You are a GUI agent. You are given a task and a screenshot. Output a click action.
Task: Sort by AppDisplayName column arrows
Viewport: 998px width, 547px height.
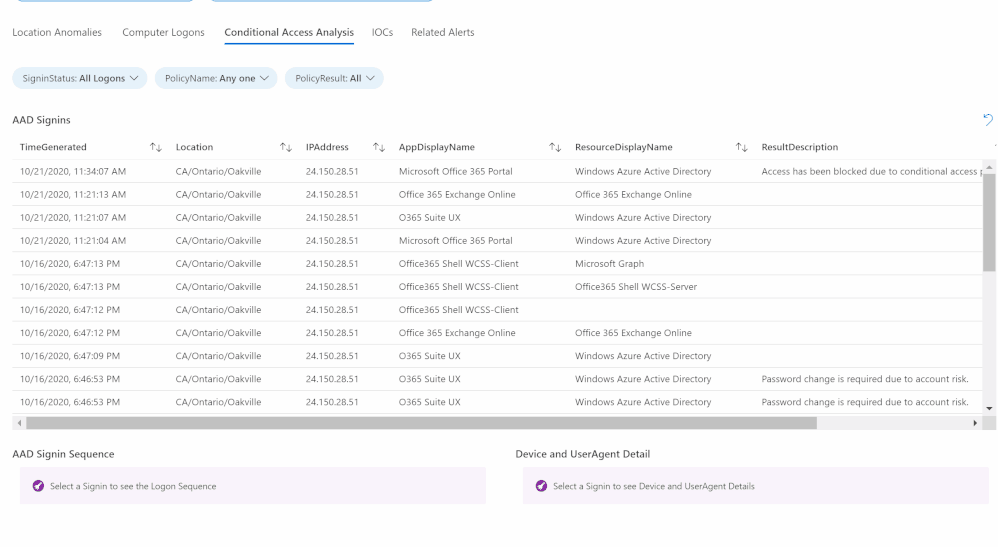[x=555, y=147]
